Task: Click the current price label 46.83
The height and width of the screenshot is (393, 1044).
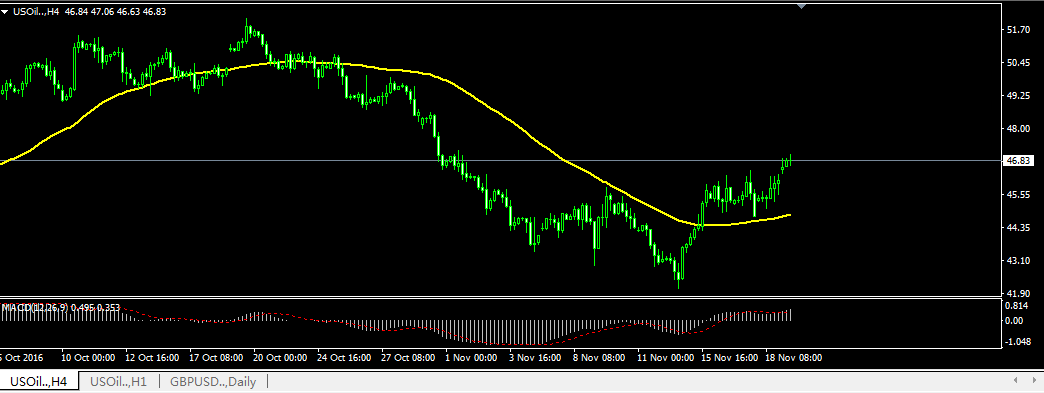Action: pyautogui.click(x=1020, y=161)
